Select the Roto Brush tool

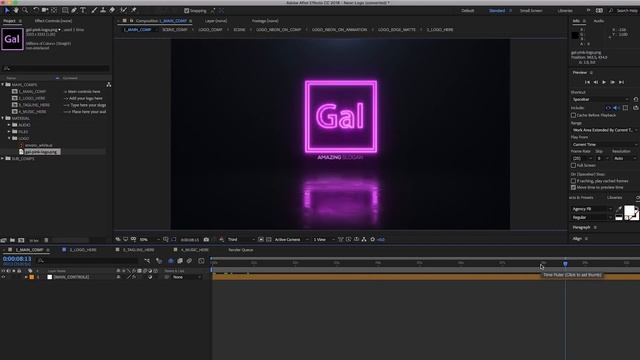pos(123,10)
